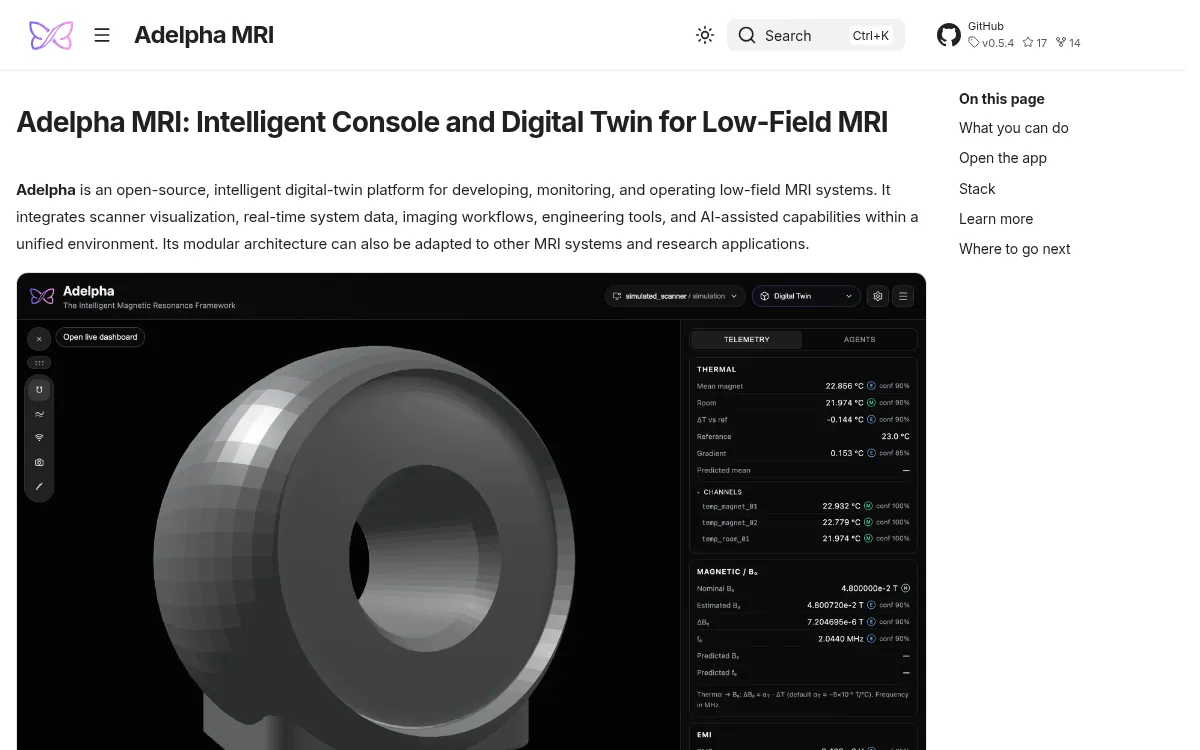1200x750 pixels.
Task: Click the badge on the 'Gradient' row
Action: pyautogui.click(x=871, y=453)
